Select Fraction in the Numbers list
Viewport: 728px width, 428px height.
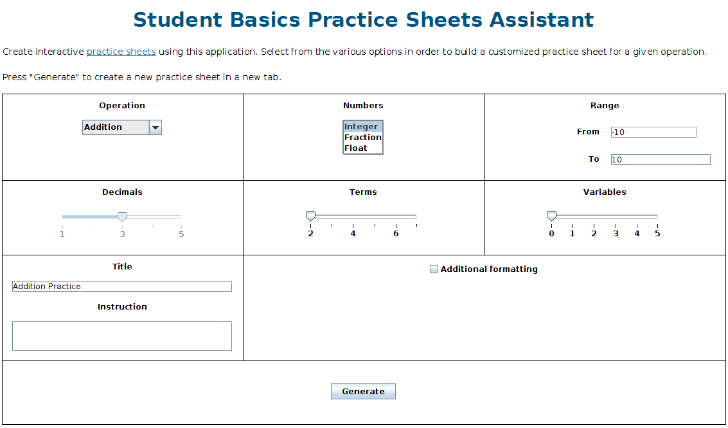tap(362, 137)
